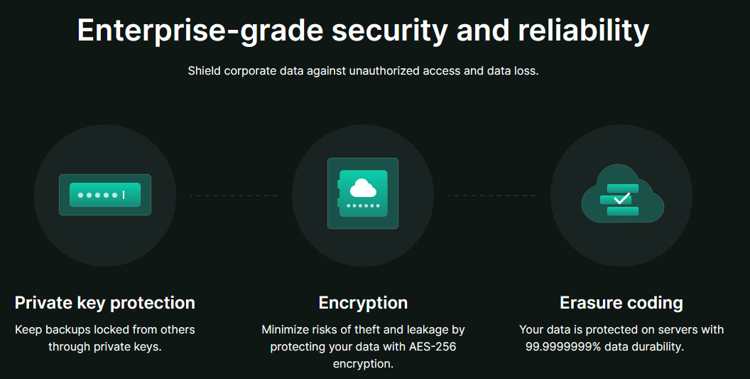Screen dimensions: 750x379
Task: Click the Enterprise-grade security and reliability title
Action: 363,30
